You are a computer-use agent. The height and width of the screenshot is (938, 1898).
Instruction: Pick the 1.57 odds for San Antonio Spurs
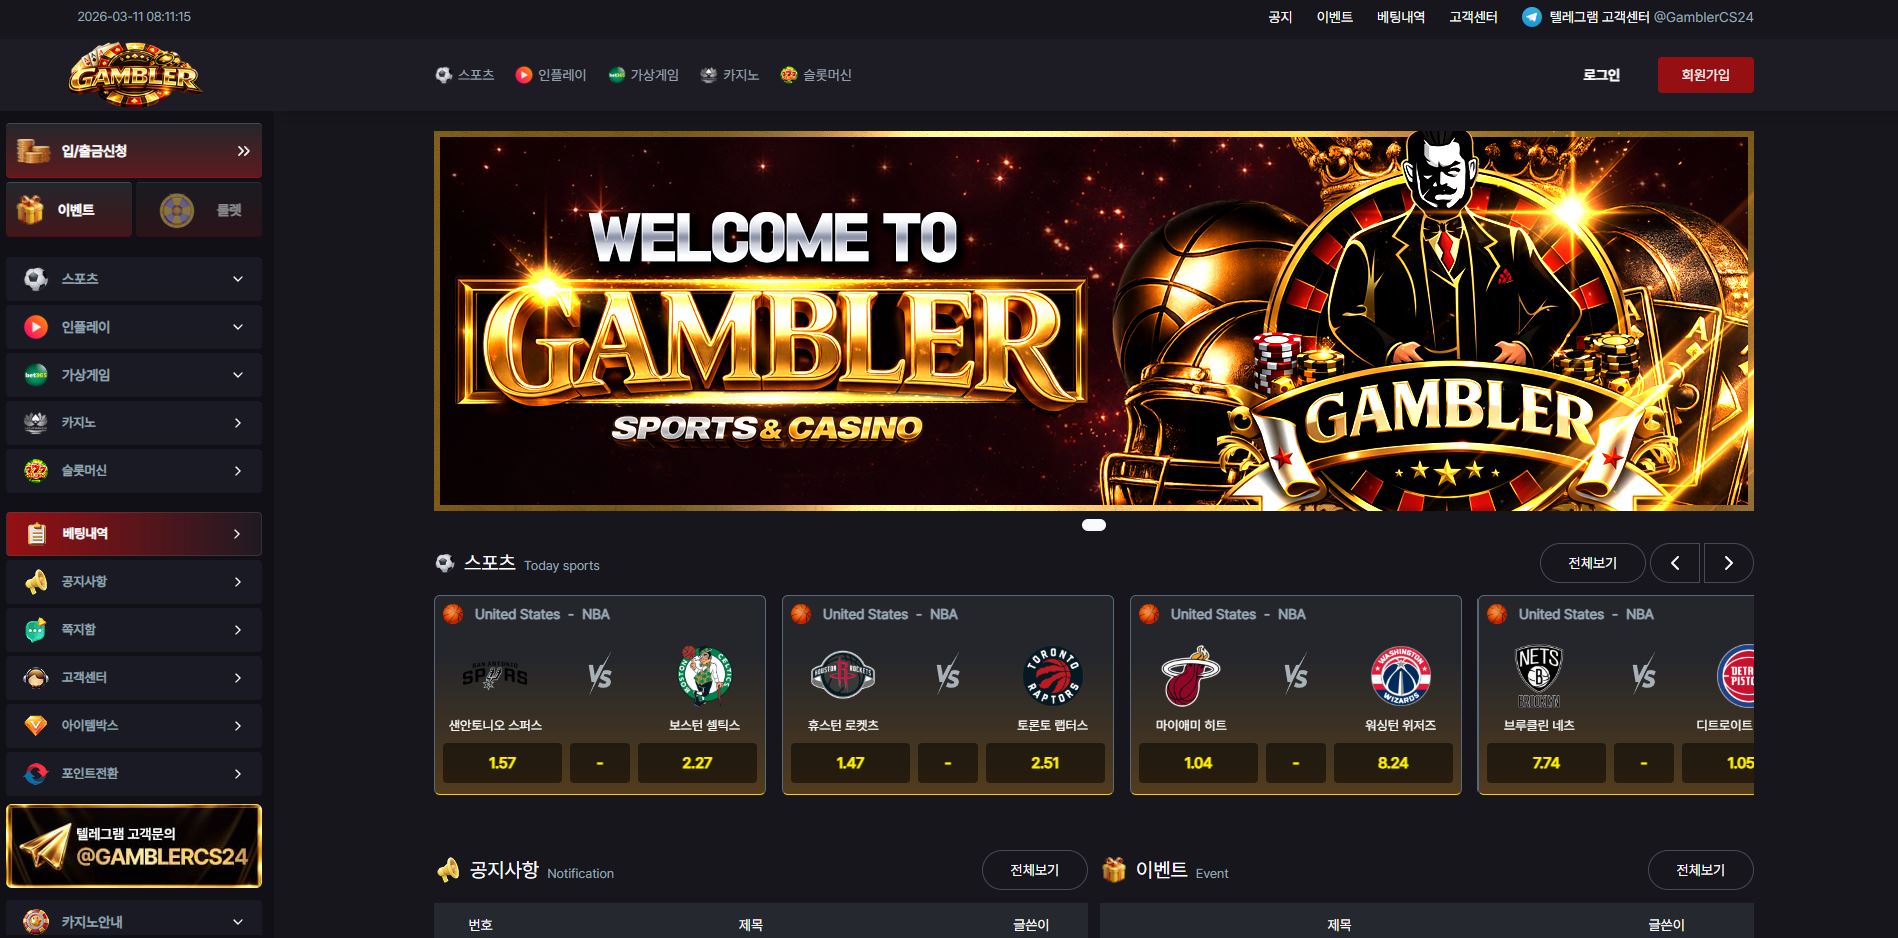[x=502, y=763]
